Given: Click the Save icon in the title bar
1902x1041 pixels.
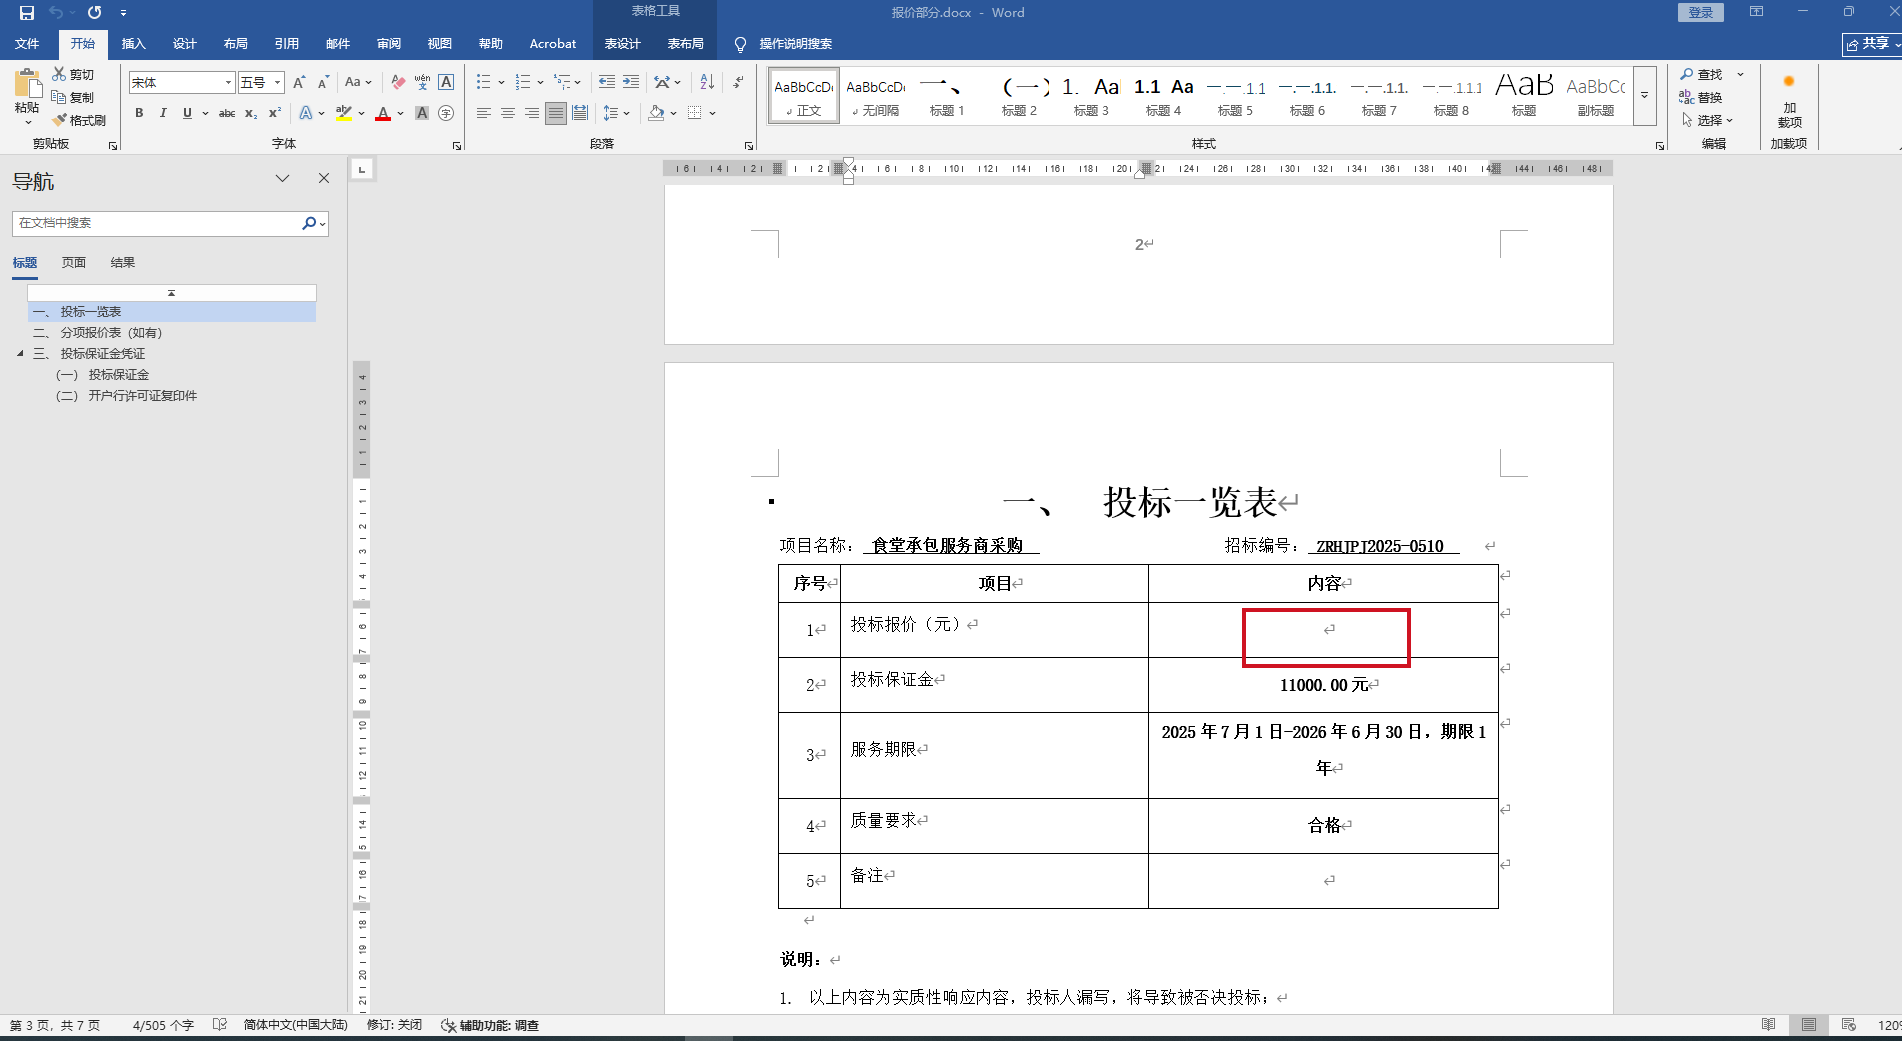Looking at the screenshot, I should (27, 13).
